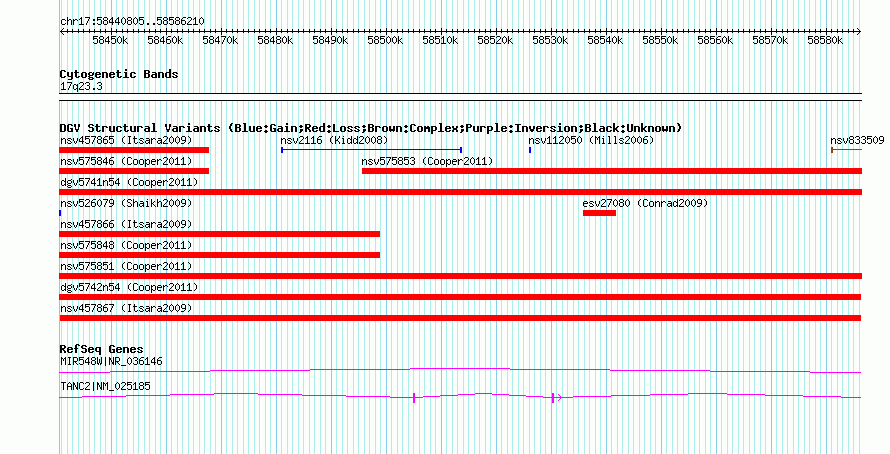
Task: Select the short red esv27080 bar
Action: pyautogui.click(x=599, y=213)
